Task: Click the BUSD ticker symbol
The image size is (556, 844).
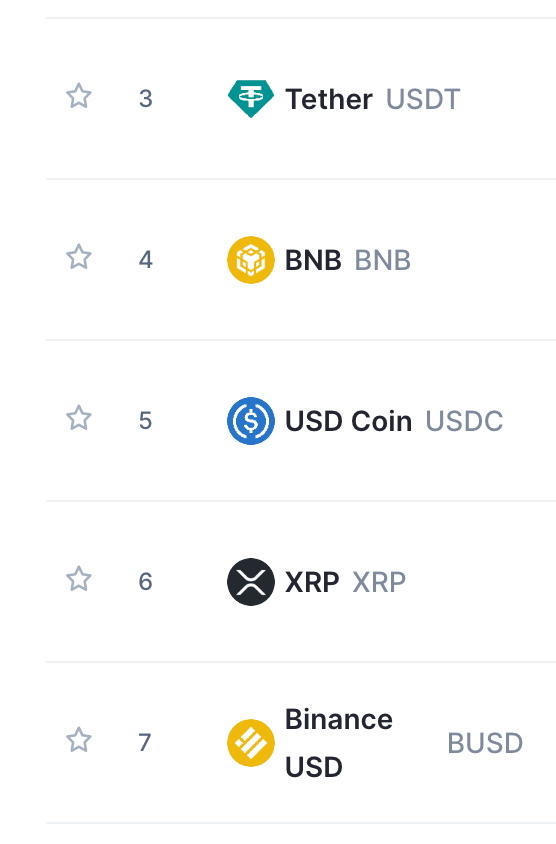Action: [485, 743]
